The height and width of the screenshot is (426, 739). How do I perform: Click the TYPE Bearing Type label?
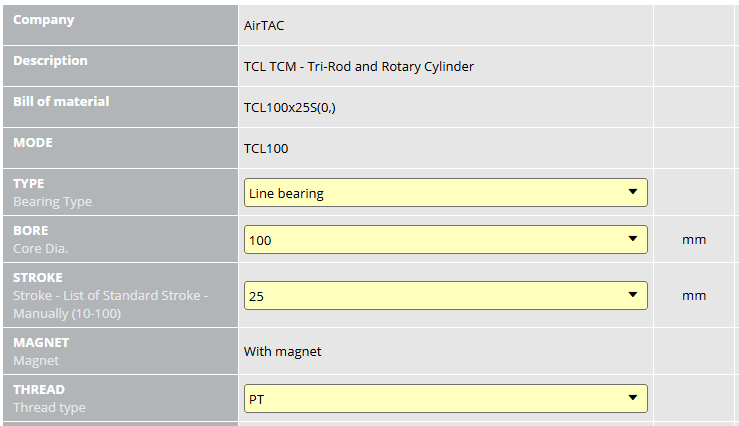click(x=52, y=192)
